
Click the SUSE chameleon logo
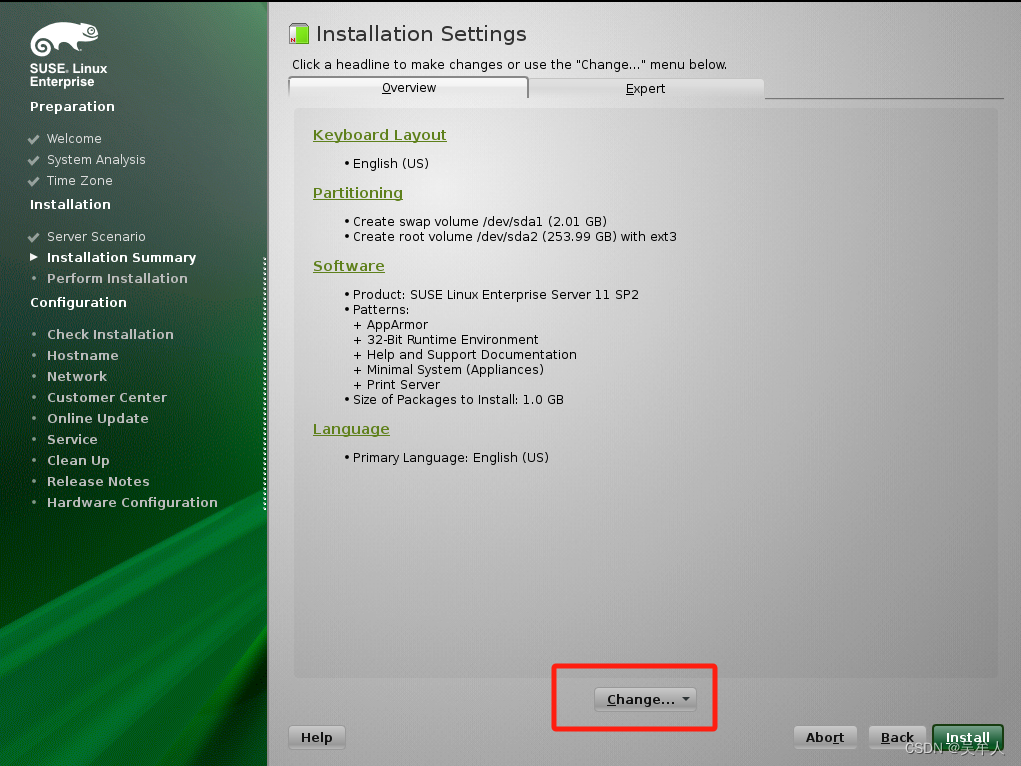[x=64, y=38]
